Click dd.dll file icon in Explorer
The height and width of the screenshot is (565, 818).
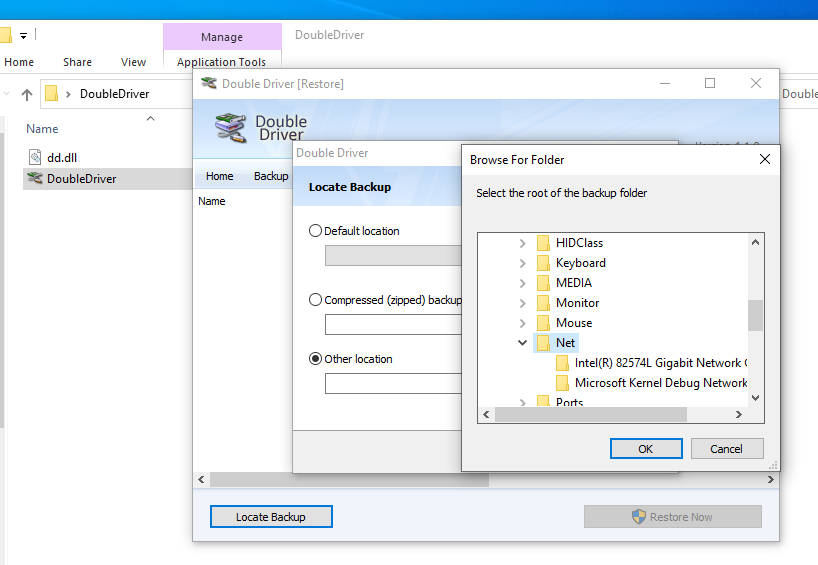click(35, 157)
